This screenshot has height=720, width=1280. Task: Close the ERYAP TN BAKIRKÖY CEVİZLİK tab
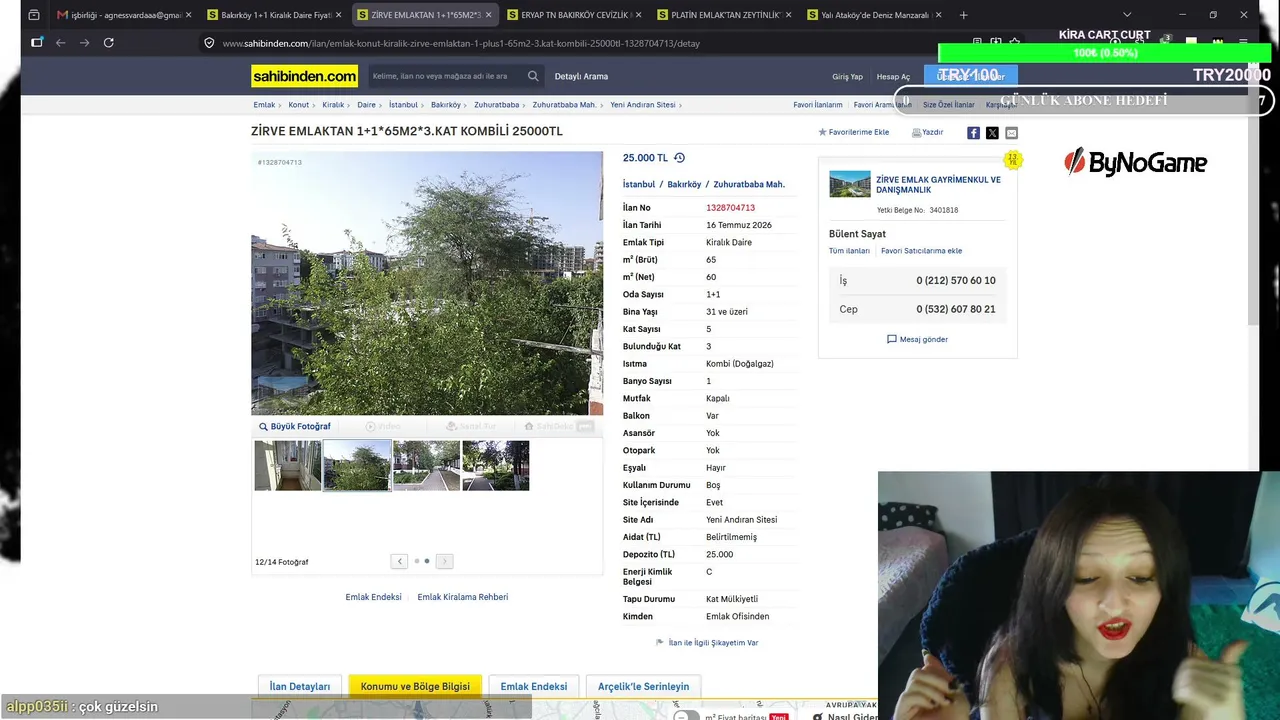(x=638, y=15)
